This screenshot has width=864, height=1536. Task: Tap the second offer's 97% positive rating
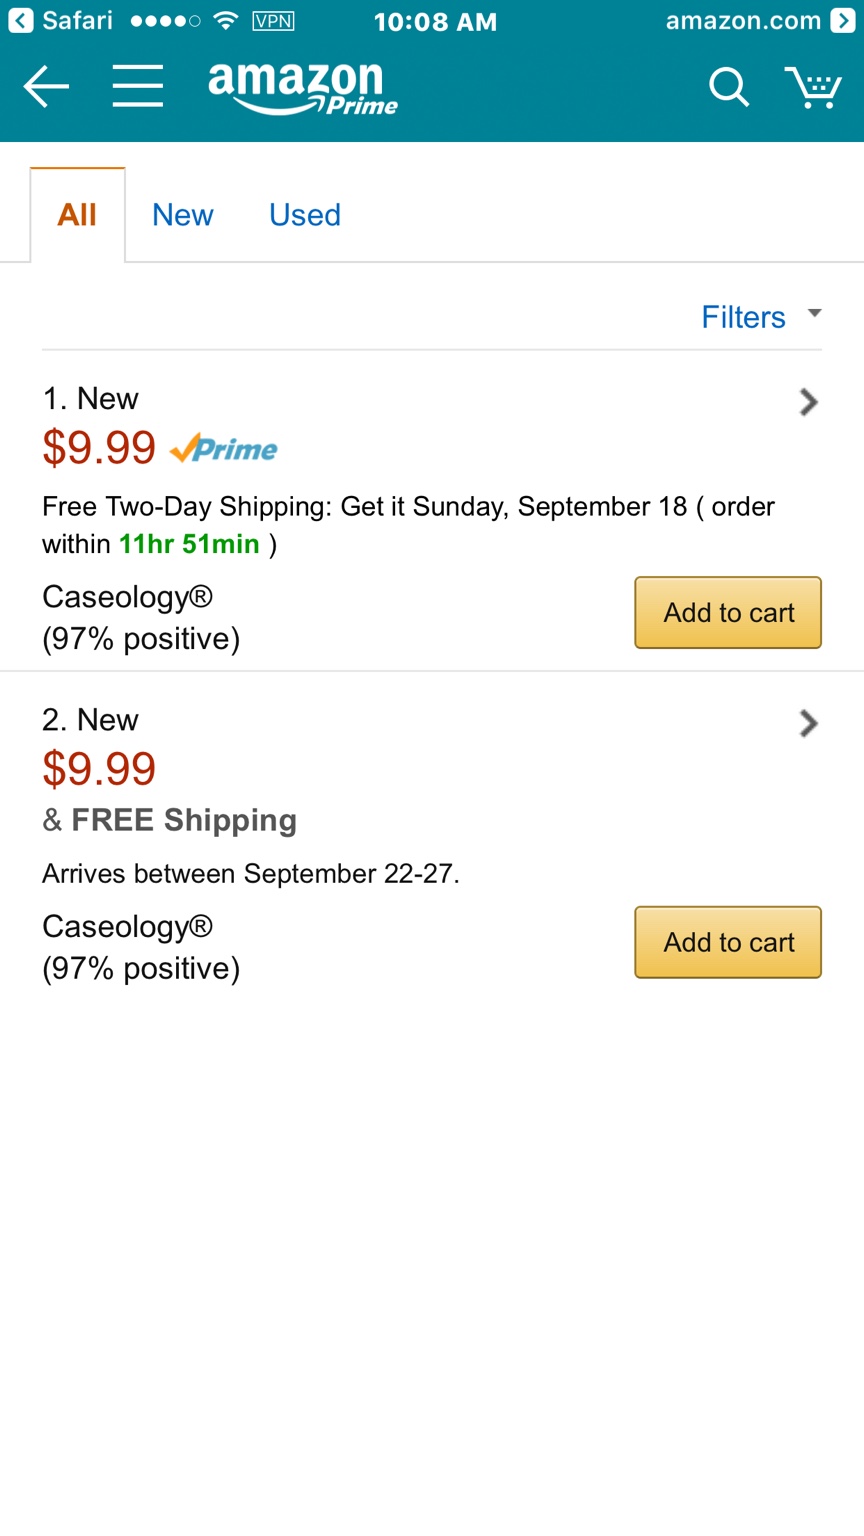141,968
